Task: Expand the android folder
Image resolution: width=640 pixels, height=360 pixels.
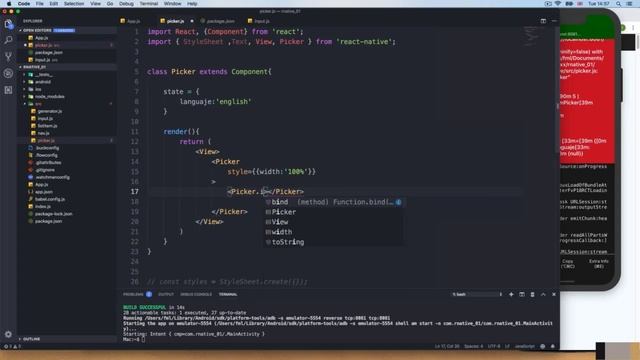Action: click(x=42, y=82)
